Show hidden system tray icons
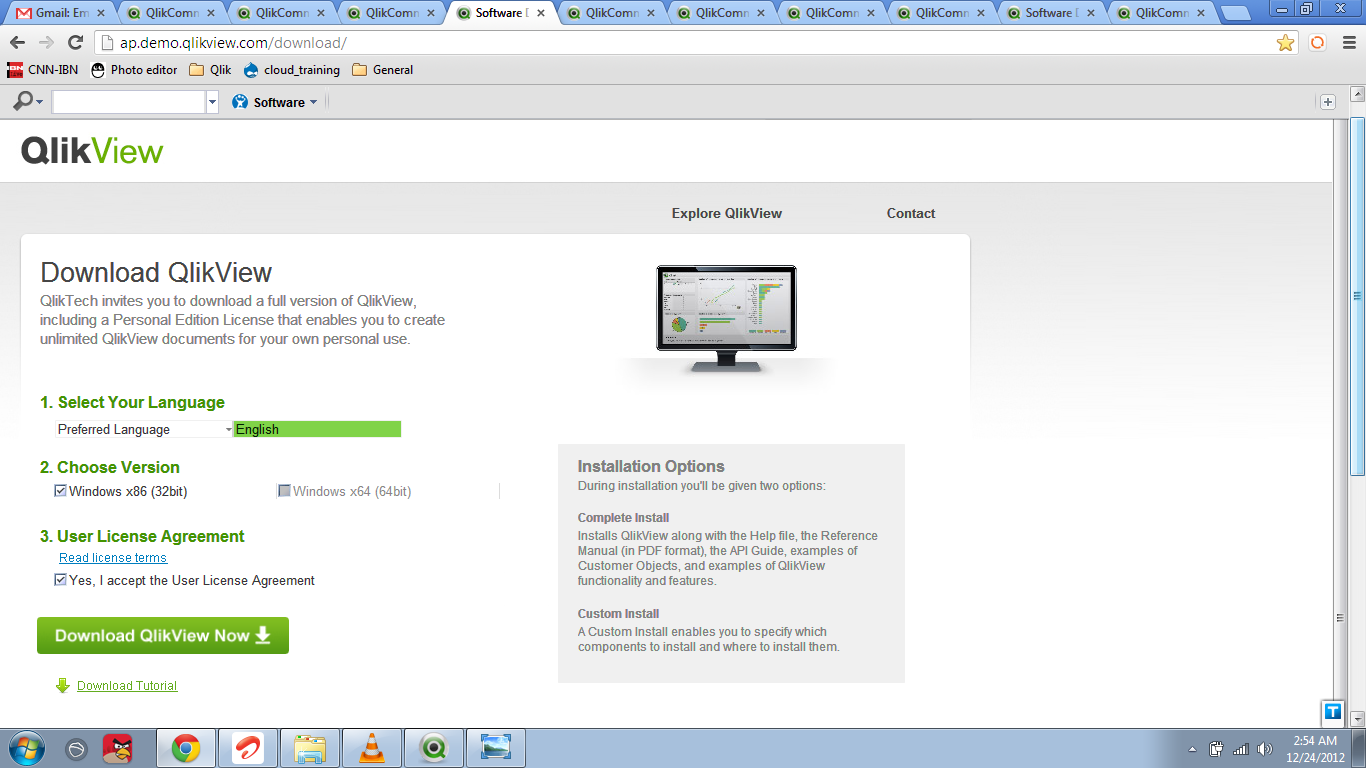 coord(1192,749)
